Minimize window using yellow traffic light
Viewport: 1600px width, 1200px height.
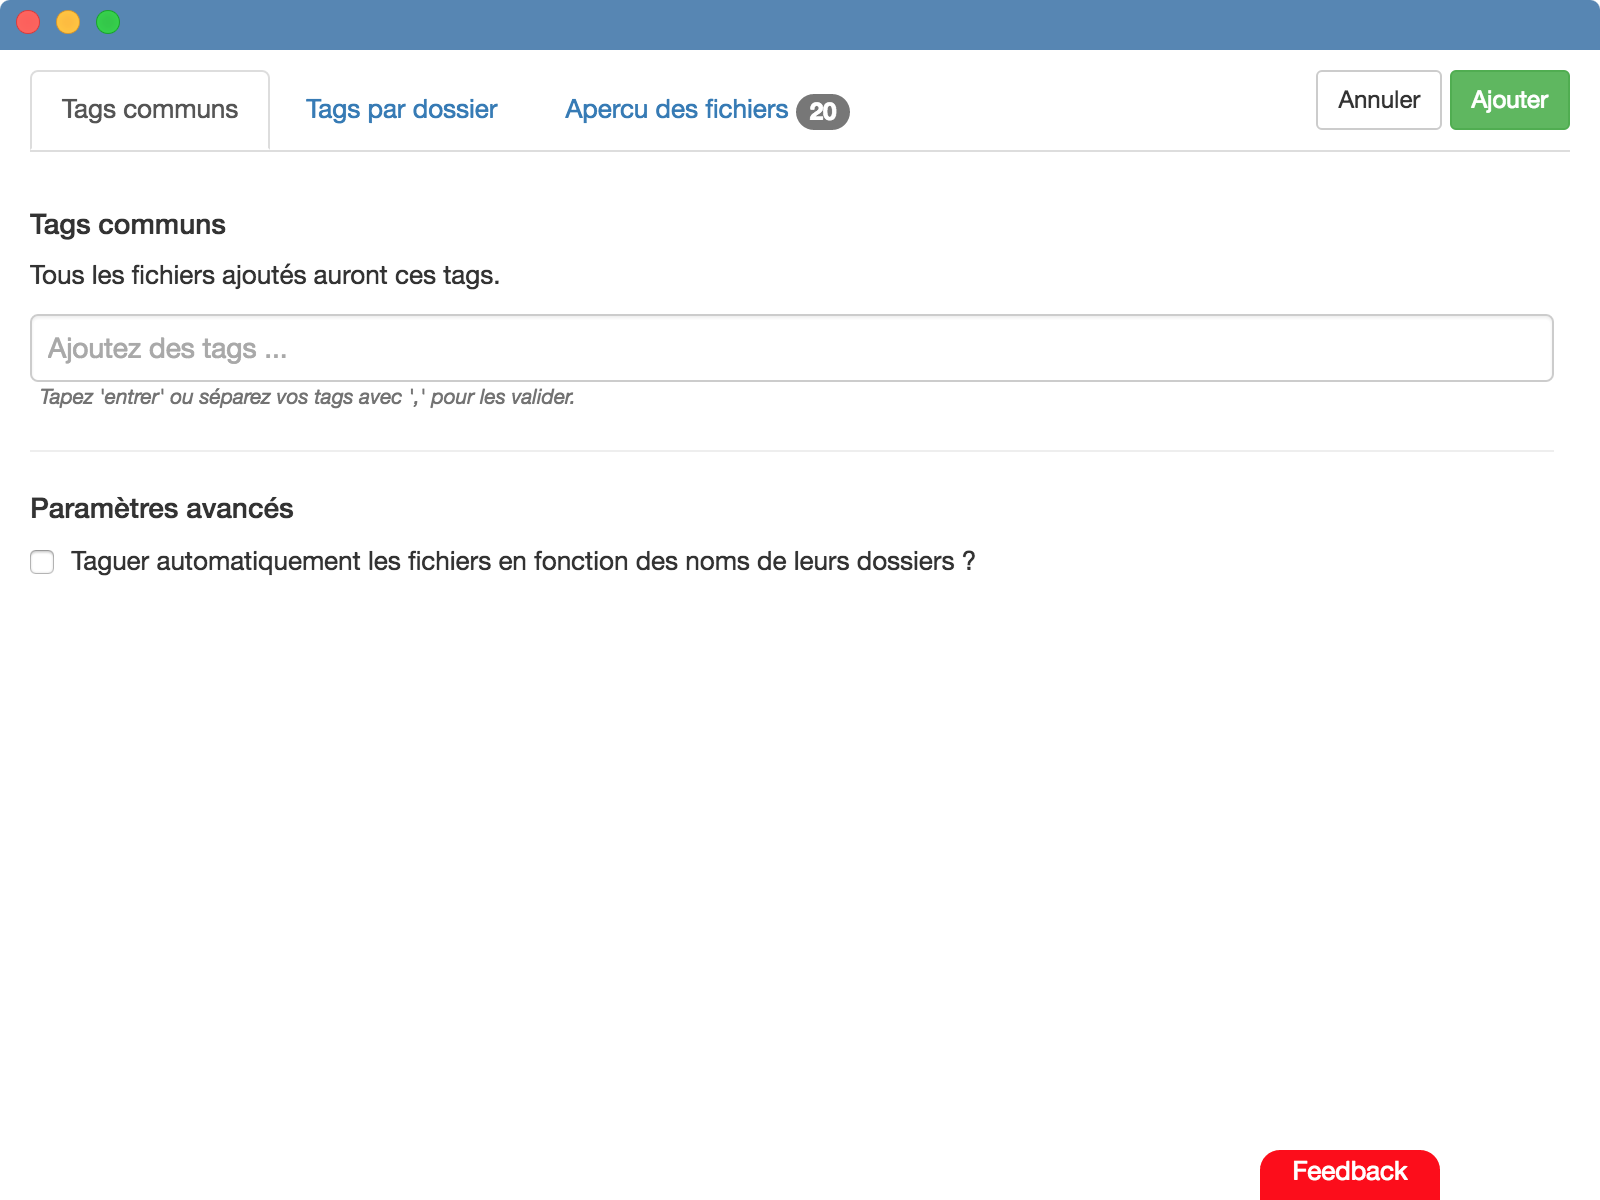[x=67, y=21]
